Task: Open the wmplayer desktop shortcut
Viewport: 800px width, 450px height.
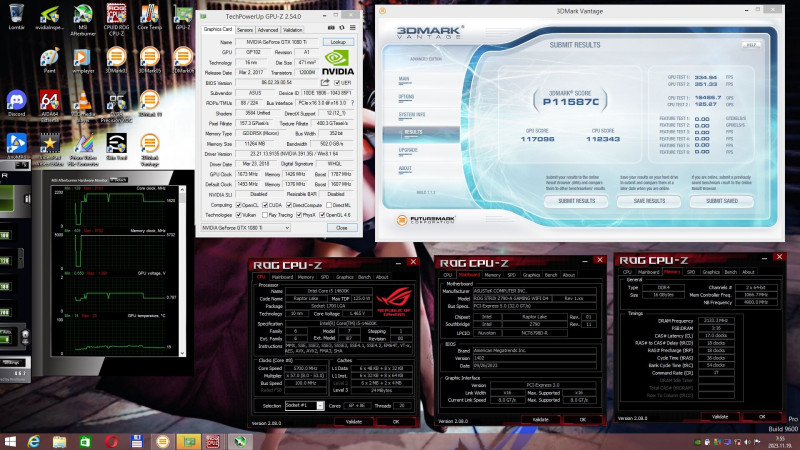Action: point(83,60)
